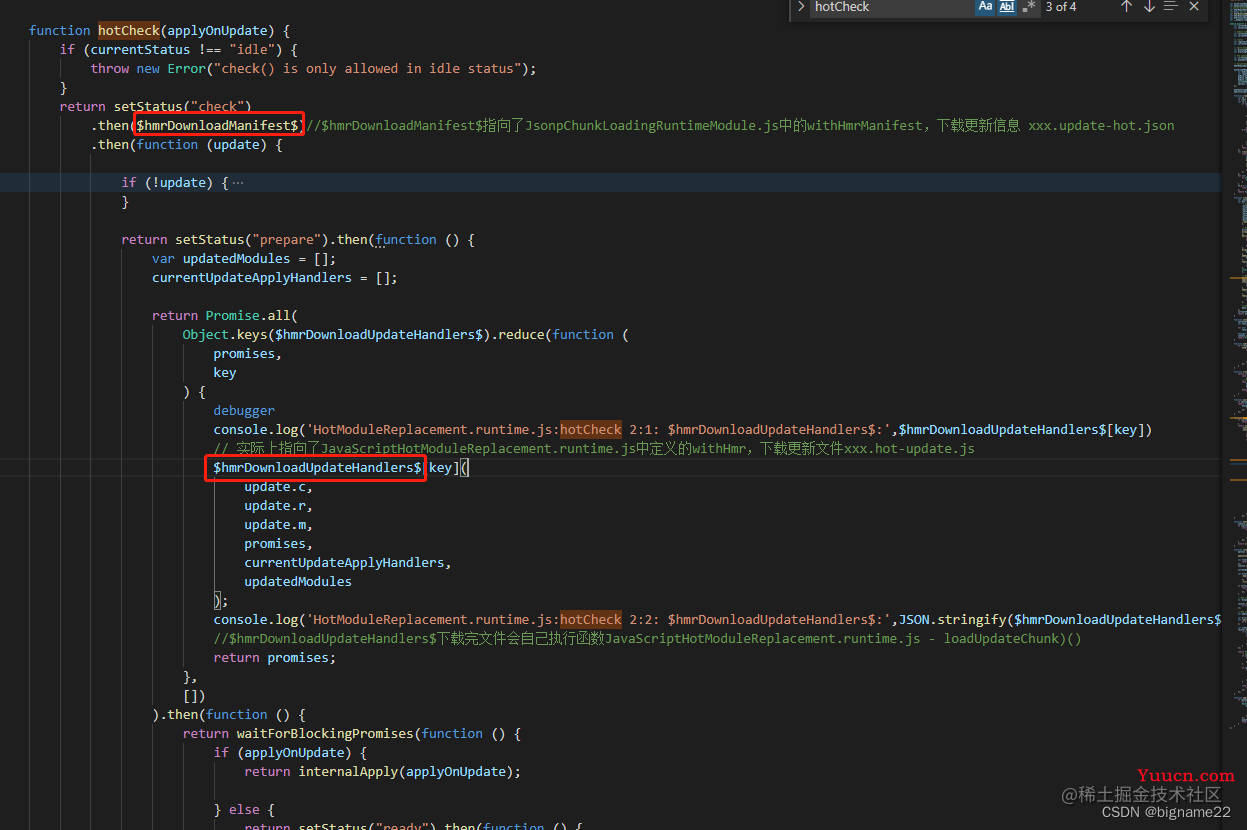The width and height of the screenshot is (1247, 830).
Task: Close the find widget
Action: click(x=1194, y=7)
